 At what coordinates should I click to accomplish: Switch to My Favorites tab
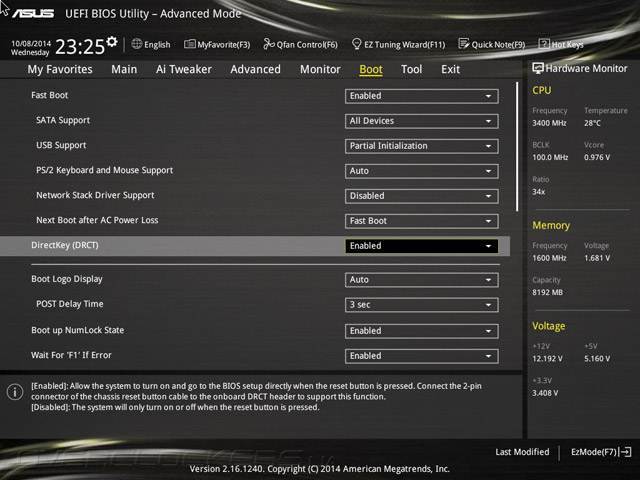pos(60,69)
